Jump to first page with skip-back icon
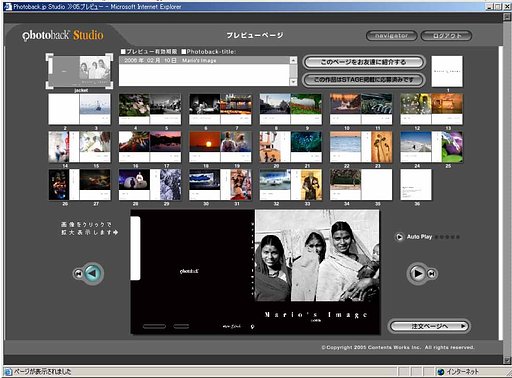512x378 pixels. tap(78, 274)
